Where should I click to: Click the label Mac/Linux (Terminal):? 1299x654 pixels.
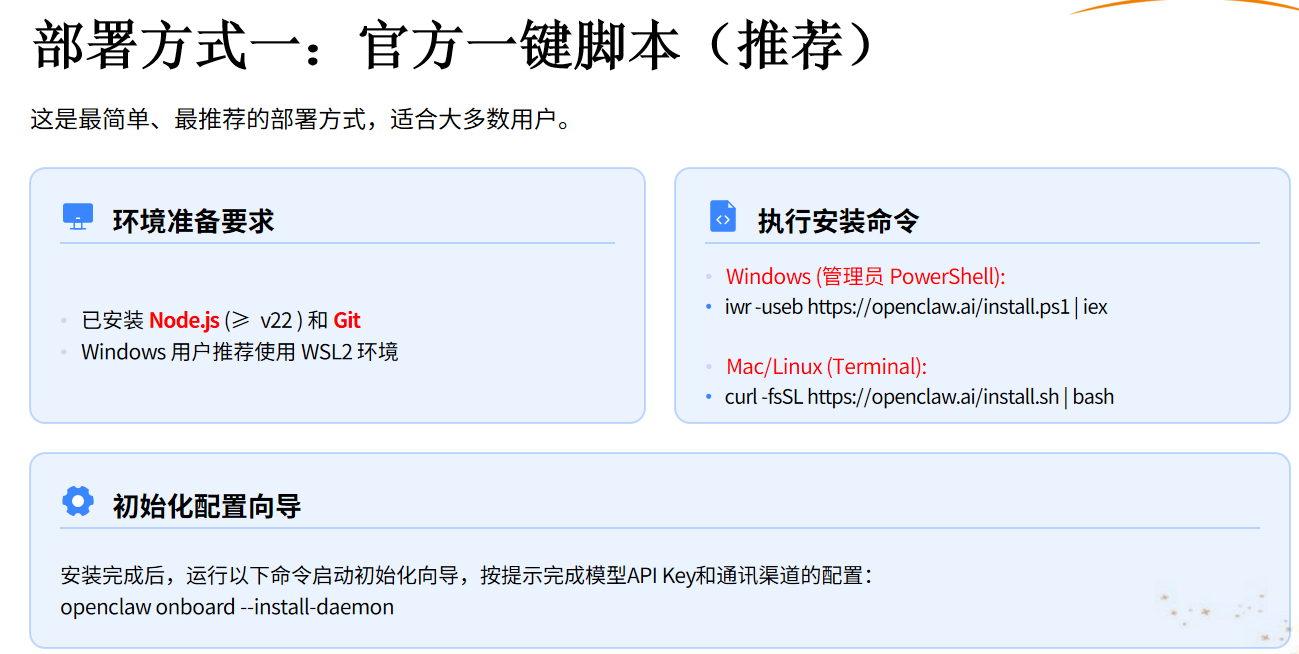(827, 367)
